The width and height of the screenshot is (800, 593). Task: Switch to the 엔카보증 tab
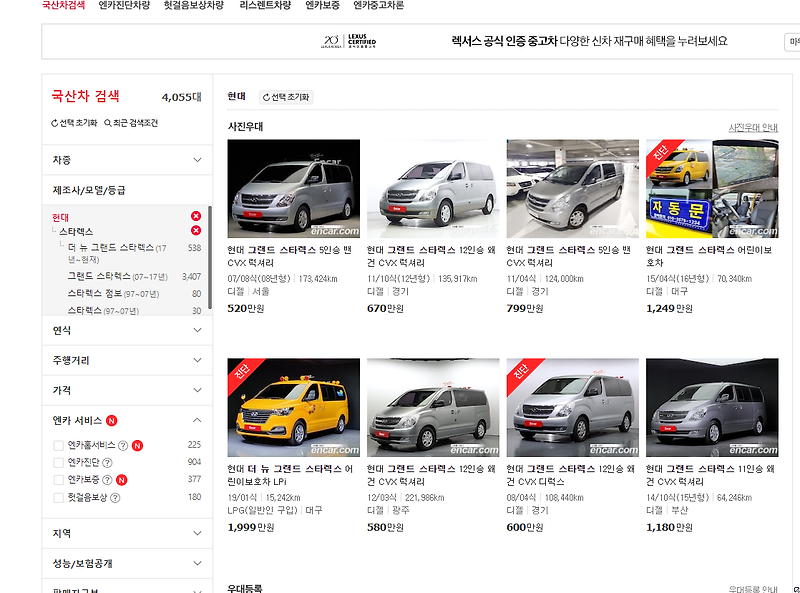point(322,5)
